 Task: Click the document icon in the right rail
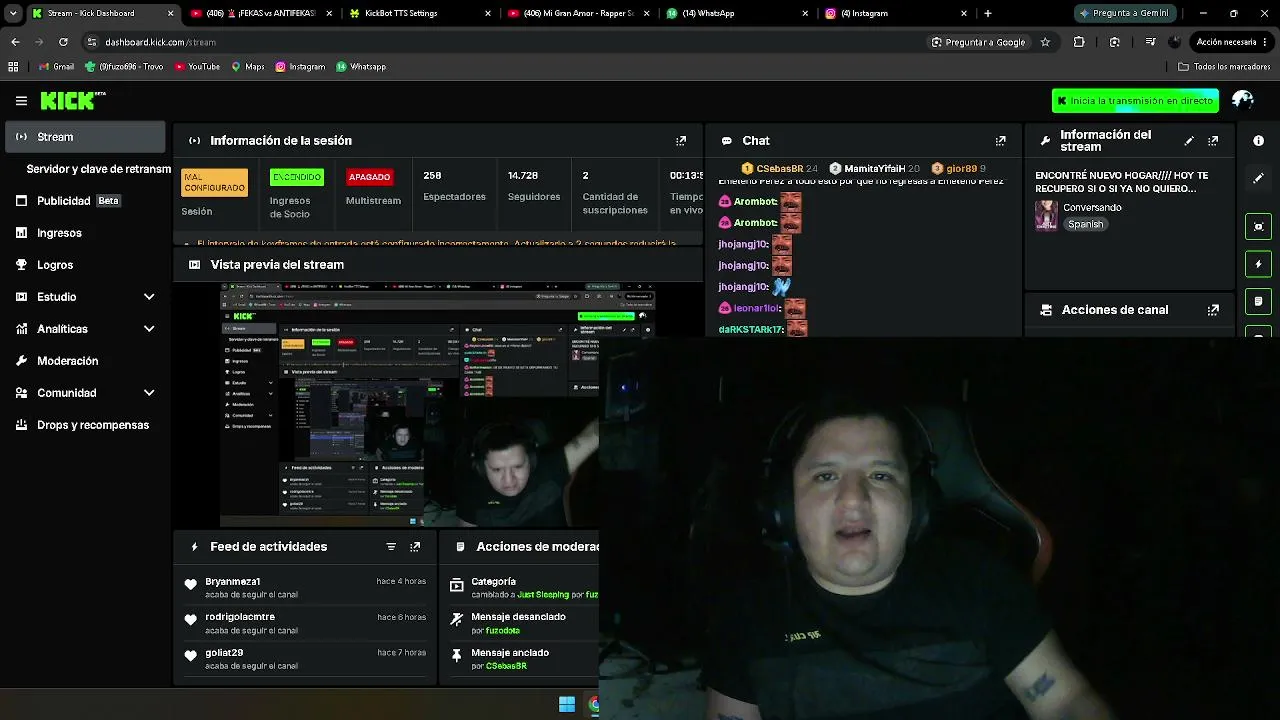pyautogui.click(x=1258, y=301)
